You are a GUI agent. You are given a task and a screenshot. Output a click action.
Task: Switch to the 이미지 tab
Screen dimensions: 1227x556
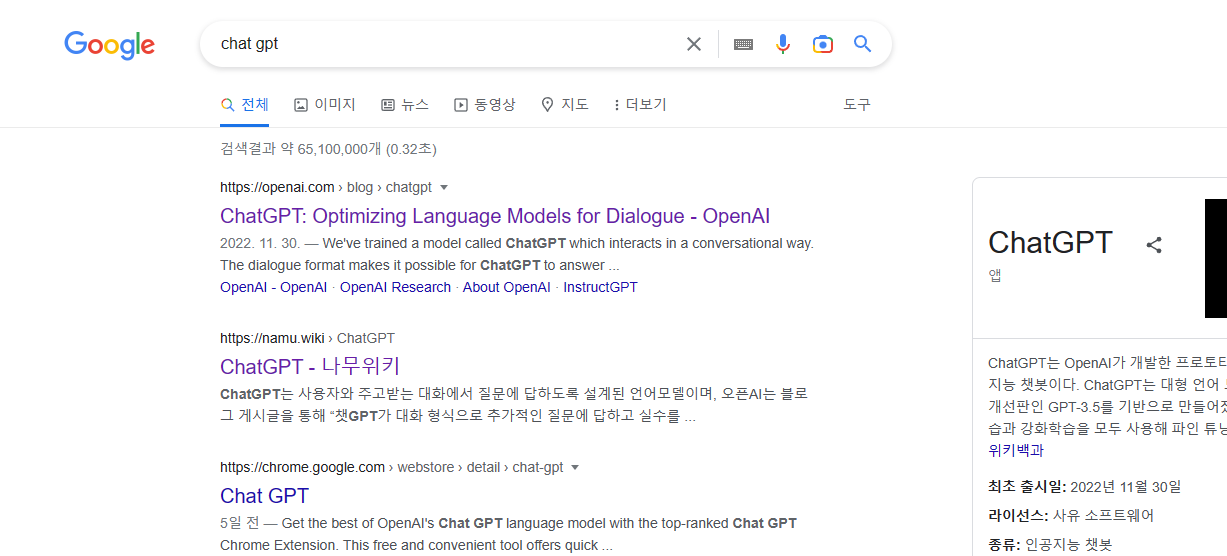pos(325,104)
